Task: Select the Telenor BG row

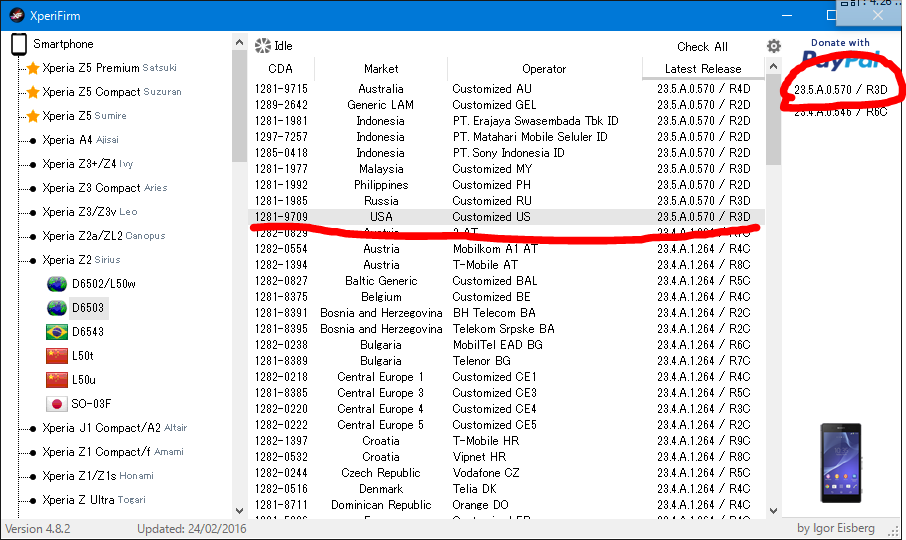Action: click(x=507, y=361)
